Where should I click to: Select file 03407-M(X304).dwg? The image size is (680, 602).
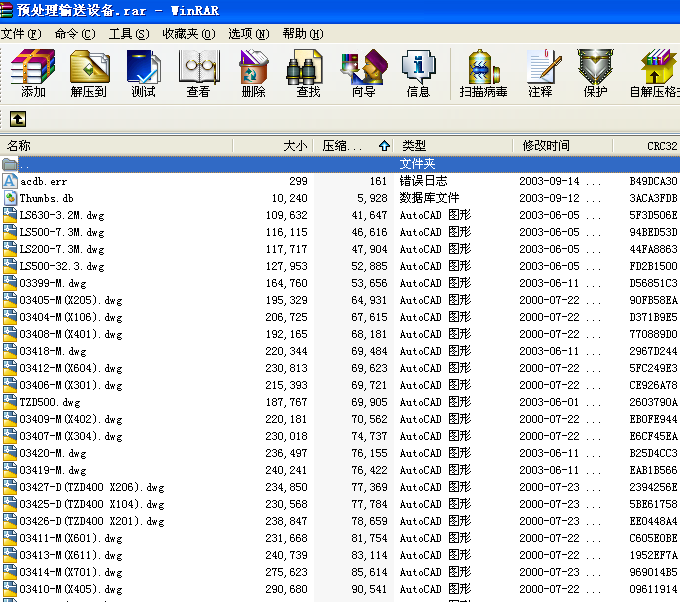click(71, 436)
